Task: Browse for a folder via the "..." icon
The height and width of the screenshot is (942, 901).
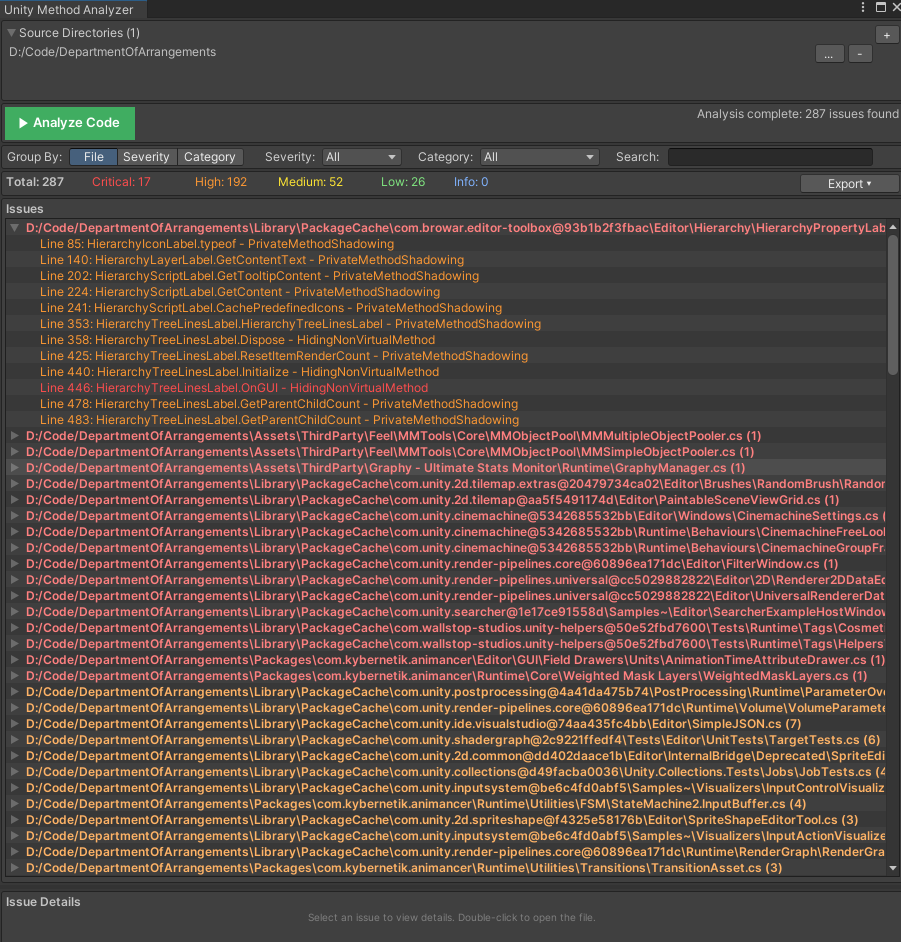Action: pyautogui.click(x=829, y=53)
